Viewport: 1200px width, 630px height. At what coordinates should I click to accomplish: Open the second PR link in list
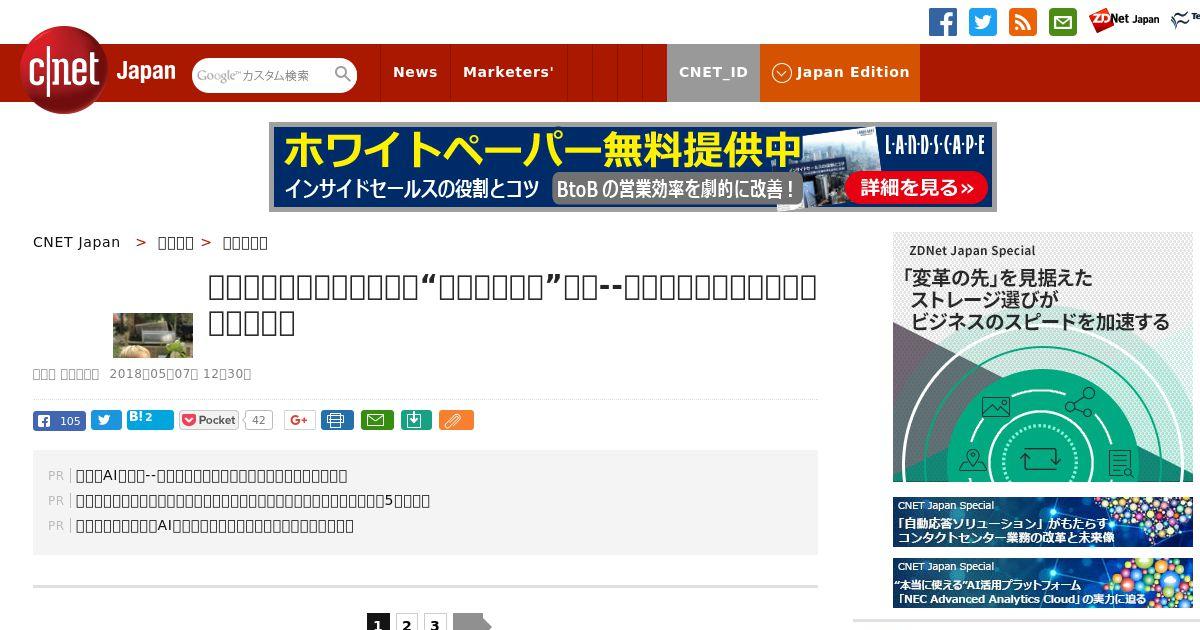click(x=253, y=501)
